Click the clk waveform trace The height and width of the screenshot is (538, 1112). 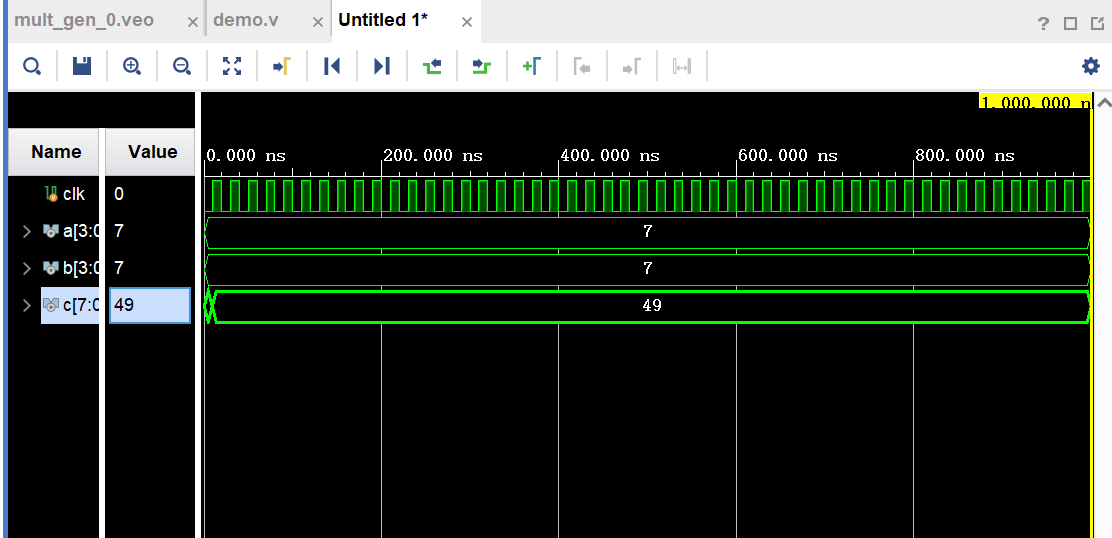(647, 196)
